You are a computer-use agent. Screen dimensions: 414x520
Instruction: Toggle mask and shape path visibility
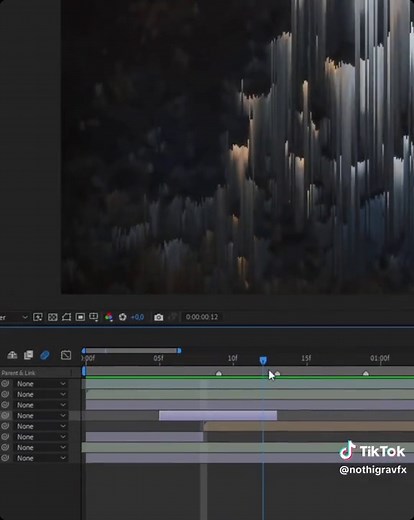[x=66, y=317]
